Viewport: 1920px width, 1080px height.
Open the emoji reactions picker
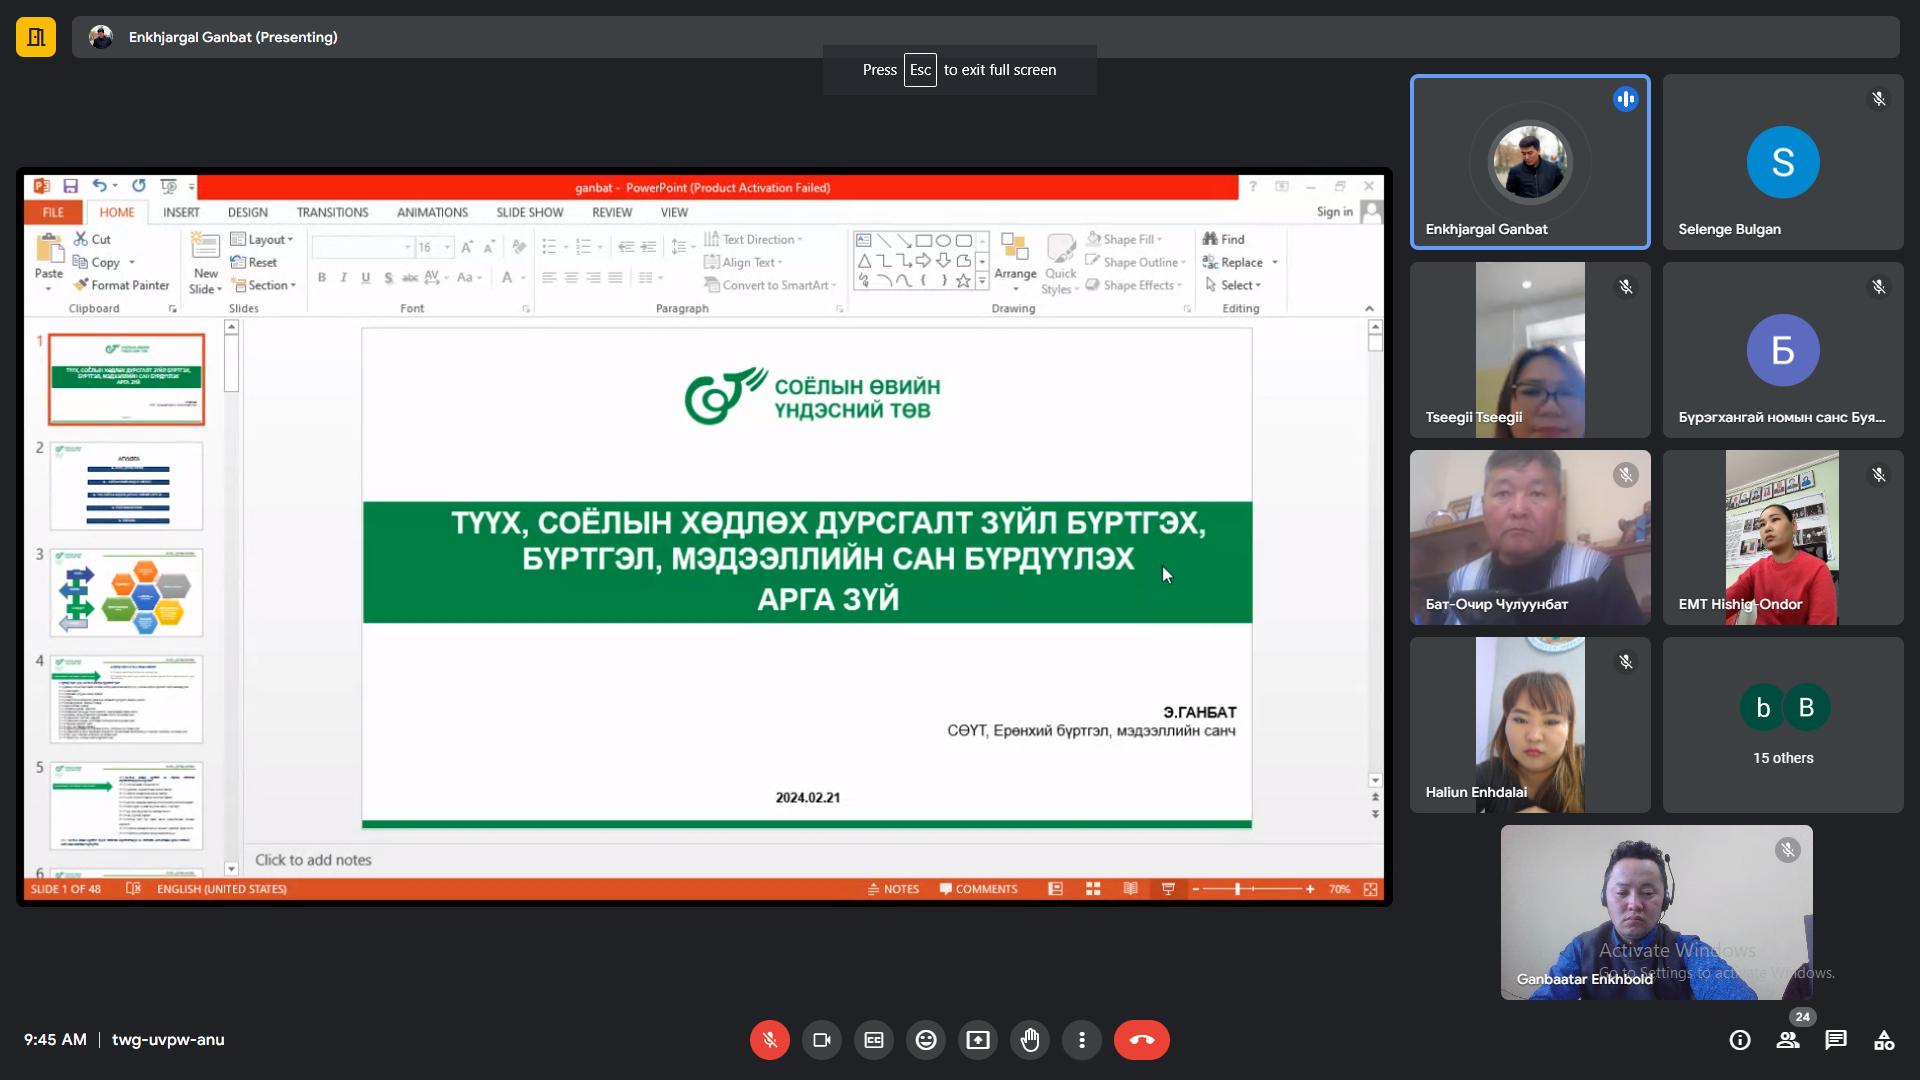pos(926,1040)
